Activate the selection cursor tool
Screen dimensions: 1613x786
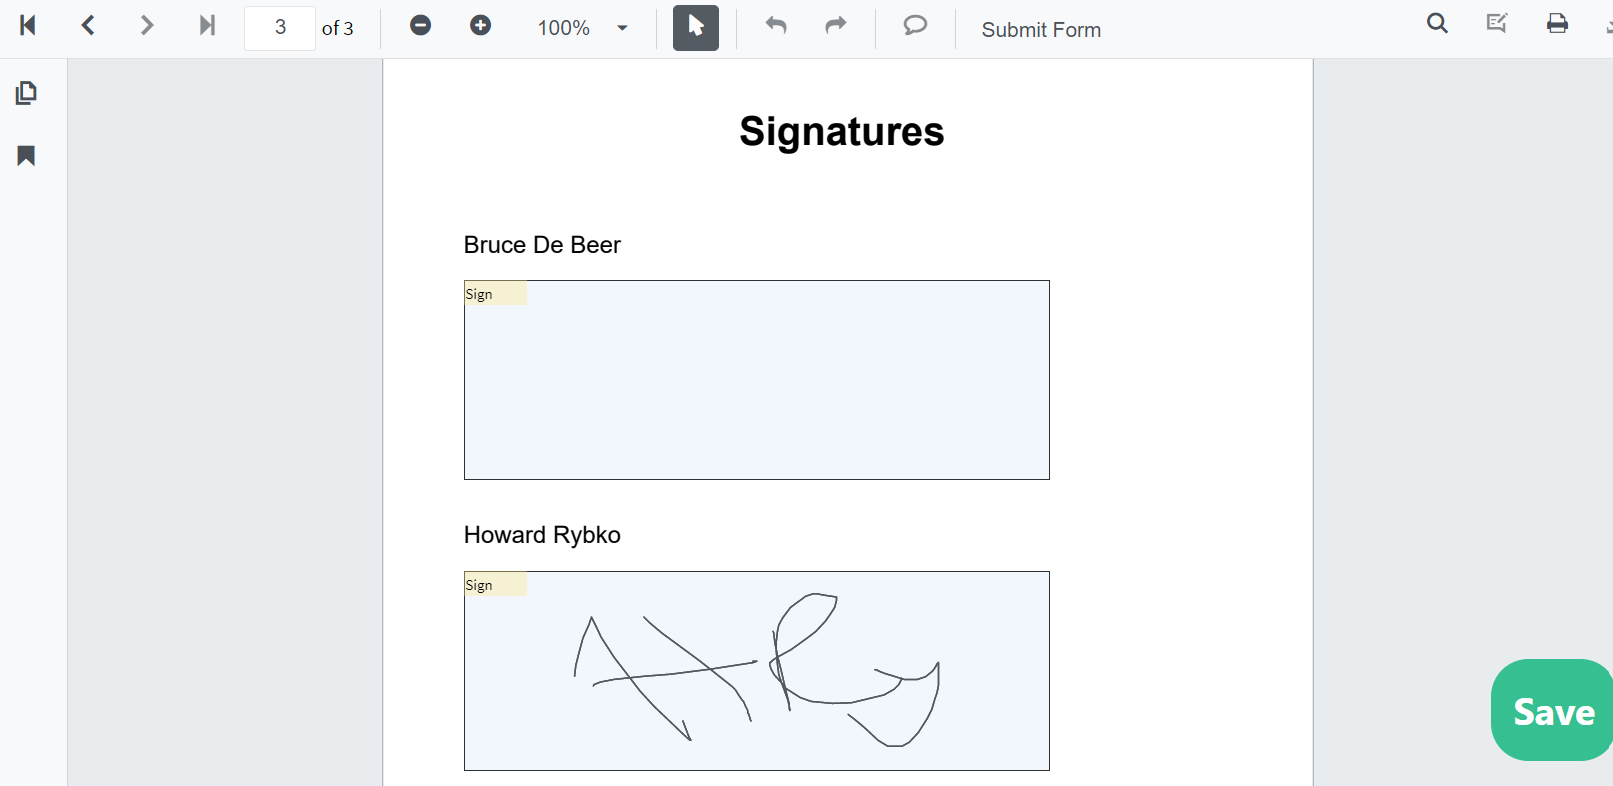pos(696,28)
